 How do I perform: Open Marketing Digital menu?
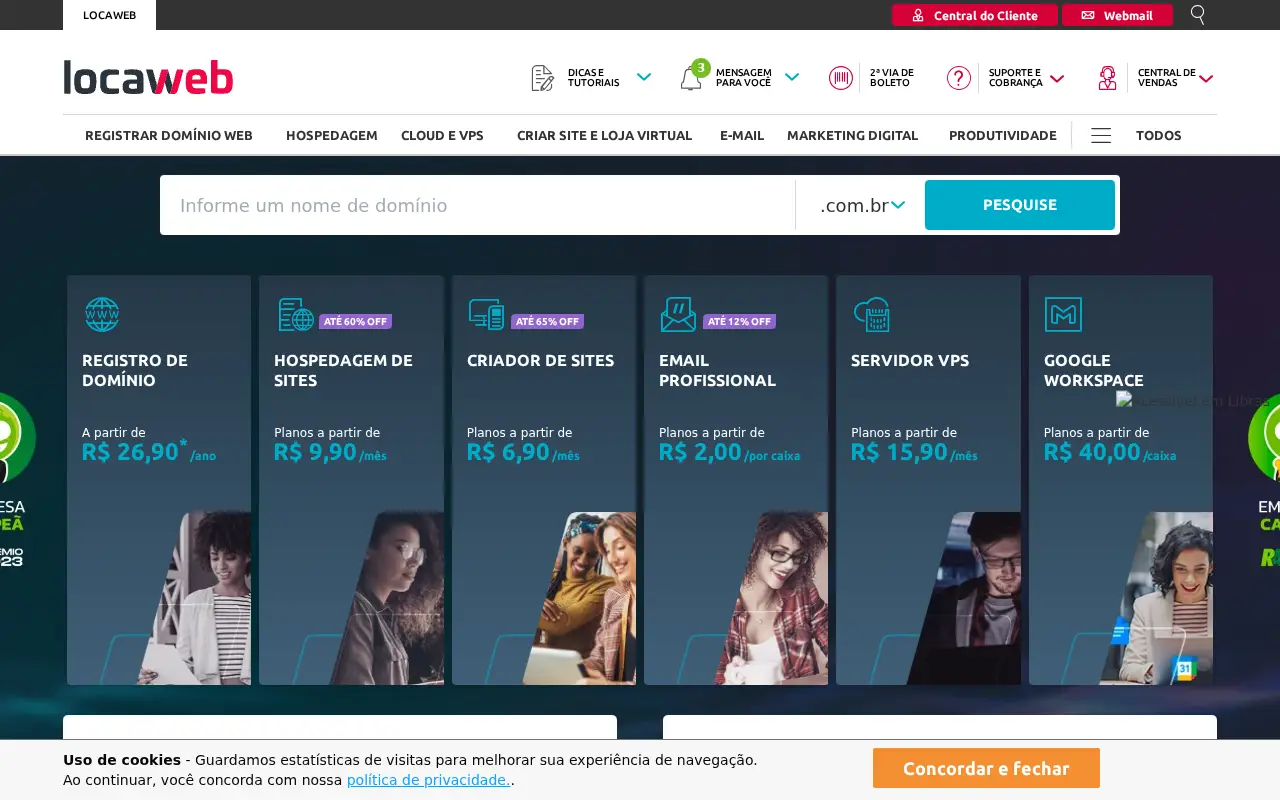(x=852, y=135)
